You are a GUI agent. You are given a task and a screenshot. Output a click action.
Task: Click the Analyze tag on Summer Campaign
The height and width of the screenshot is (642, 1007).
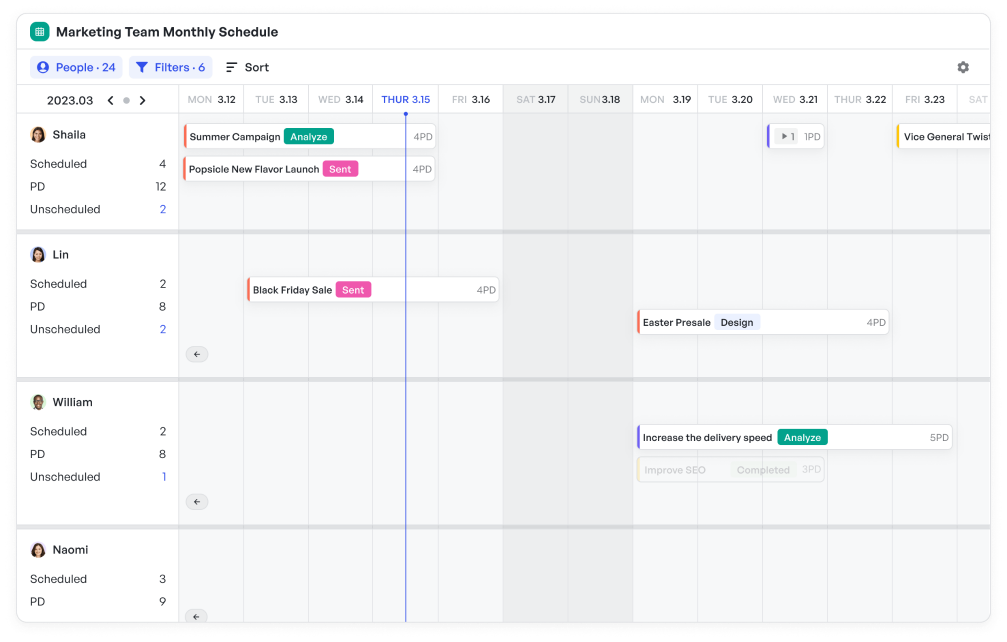tap(308, 137)
